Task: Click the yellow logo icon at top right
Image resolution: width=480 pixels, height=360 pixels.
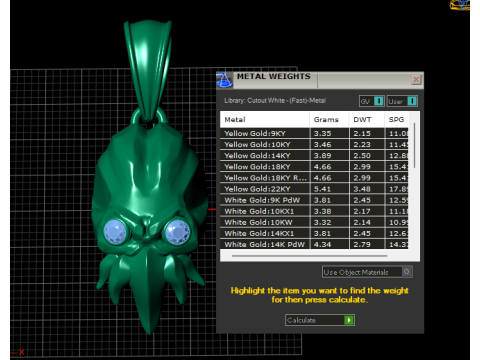Action: tap(460, 5)
